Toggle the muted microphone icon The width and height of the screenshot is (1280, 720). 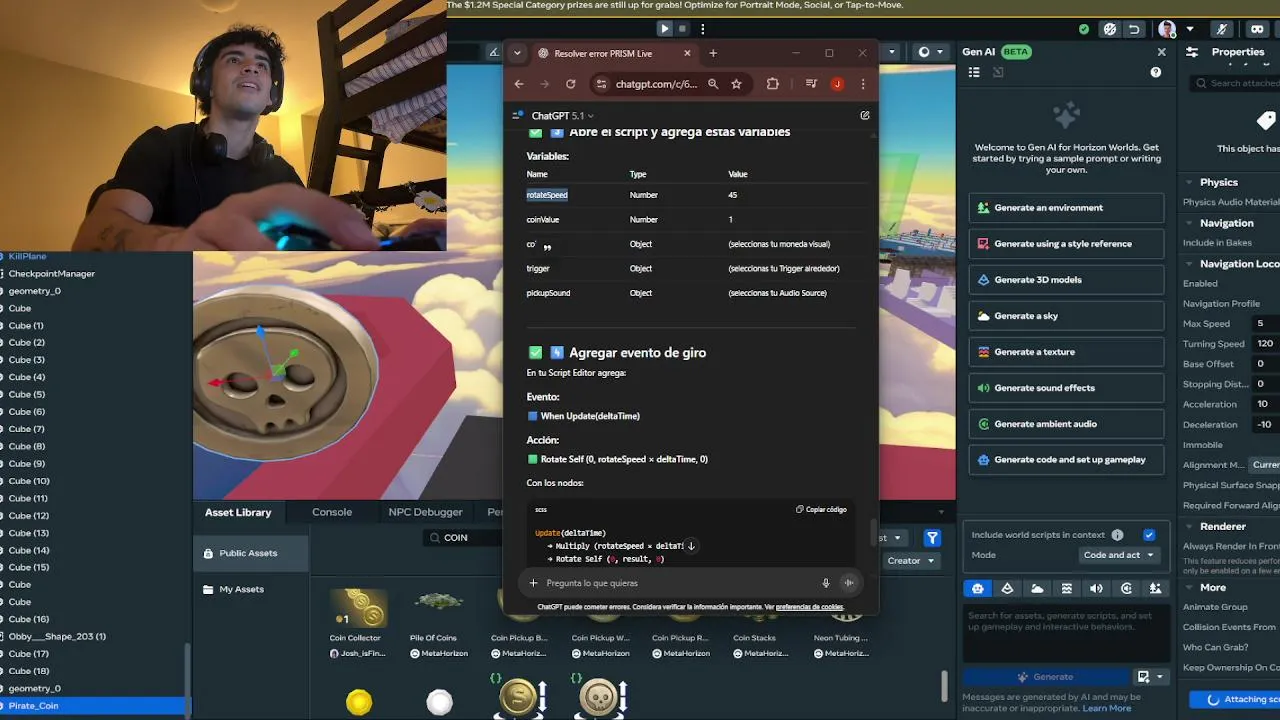[1221, 29]
